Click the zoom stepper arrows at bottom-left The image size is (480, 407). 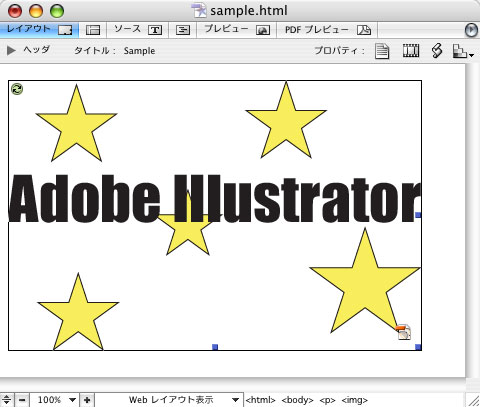[x=7, y=400]
